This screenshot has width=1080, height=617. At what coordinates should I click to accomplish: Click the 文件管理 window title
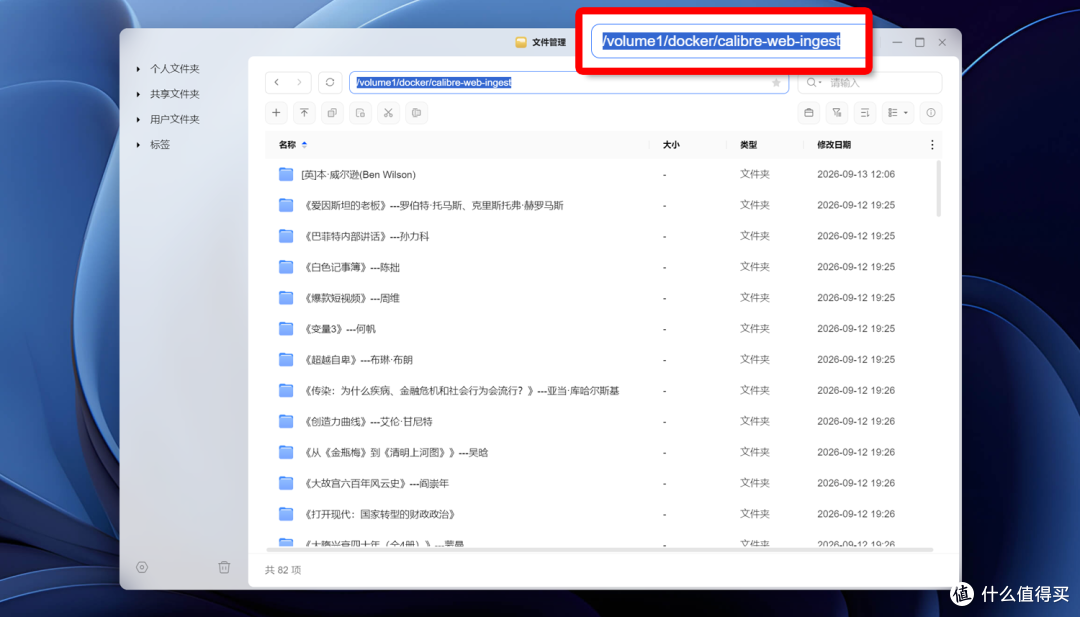(x=548, y=42)
